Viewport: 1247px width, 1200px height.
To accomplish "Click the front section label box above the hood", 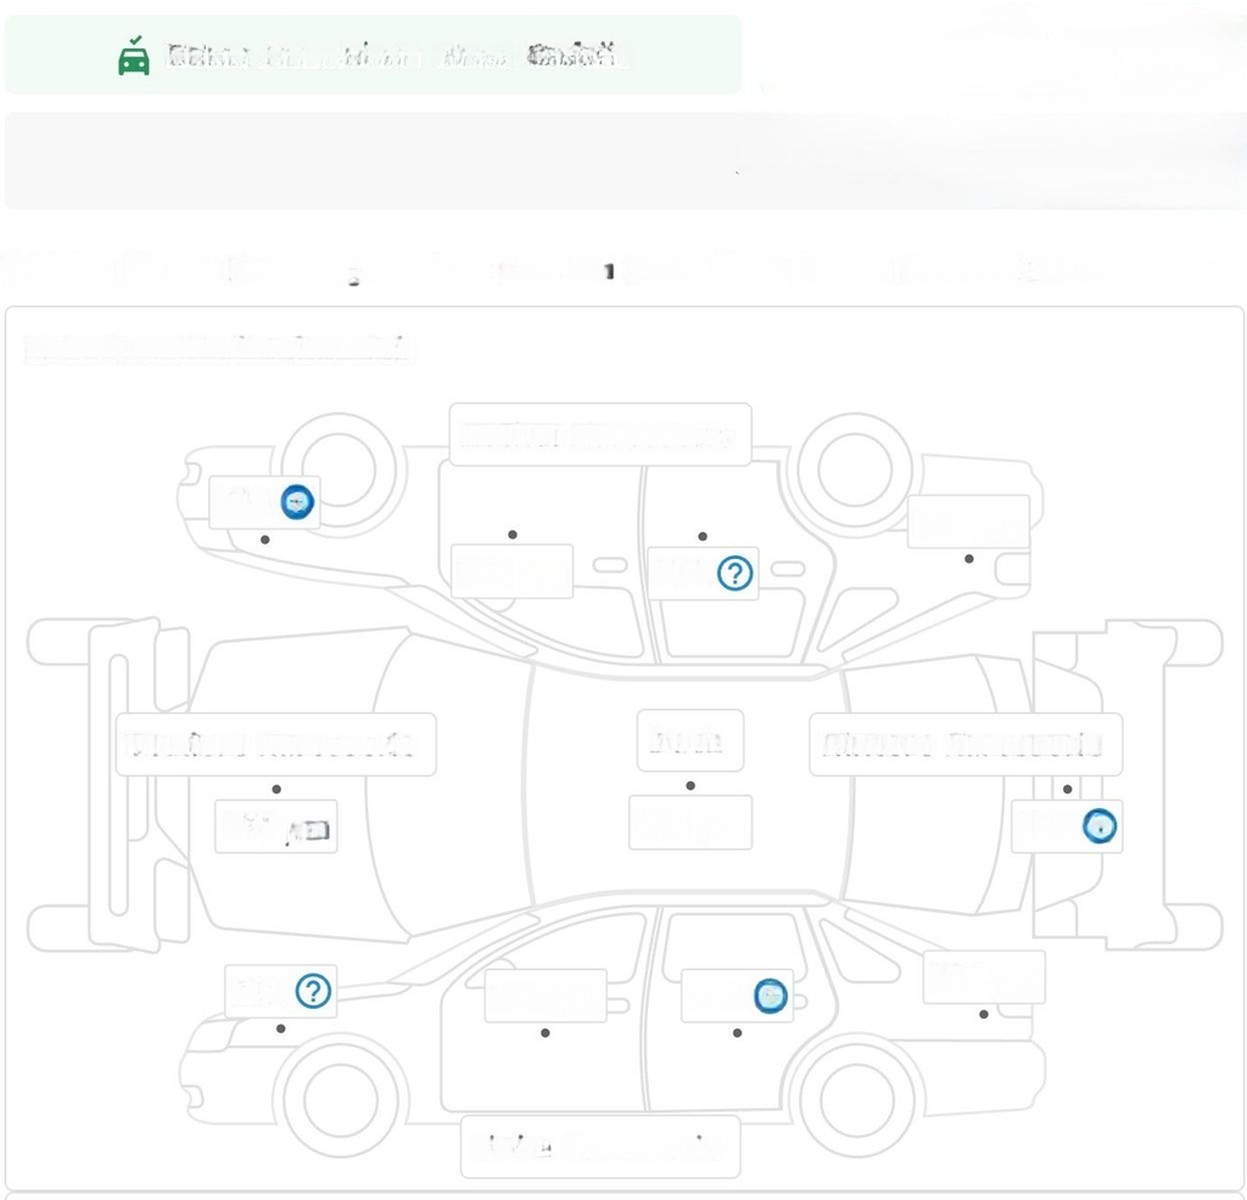I will click(276, 745).
